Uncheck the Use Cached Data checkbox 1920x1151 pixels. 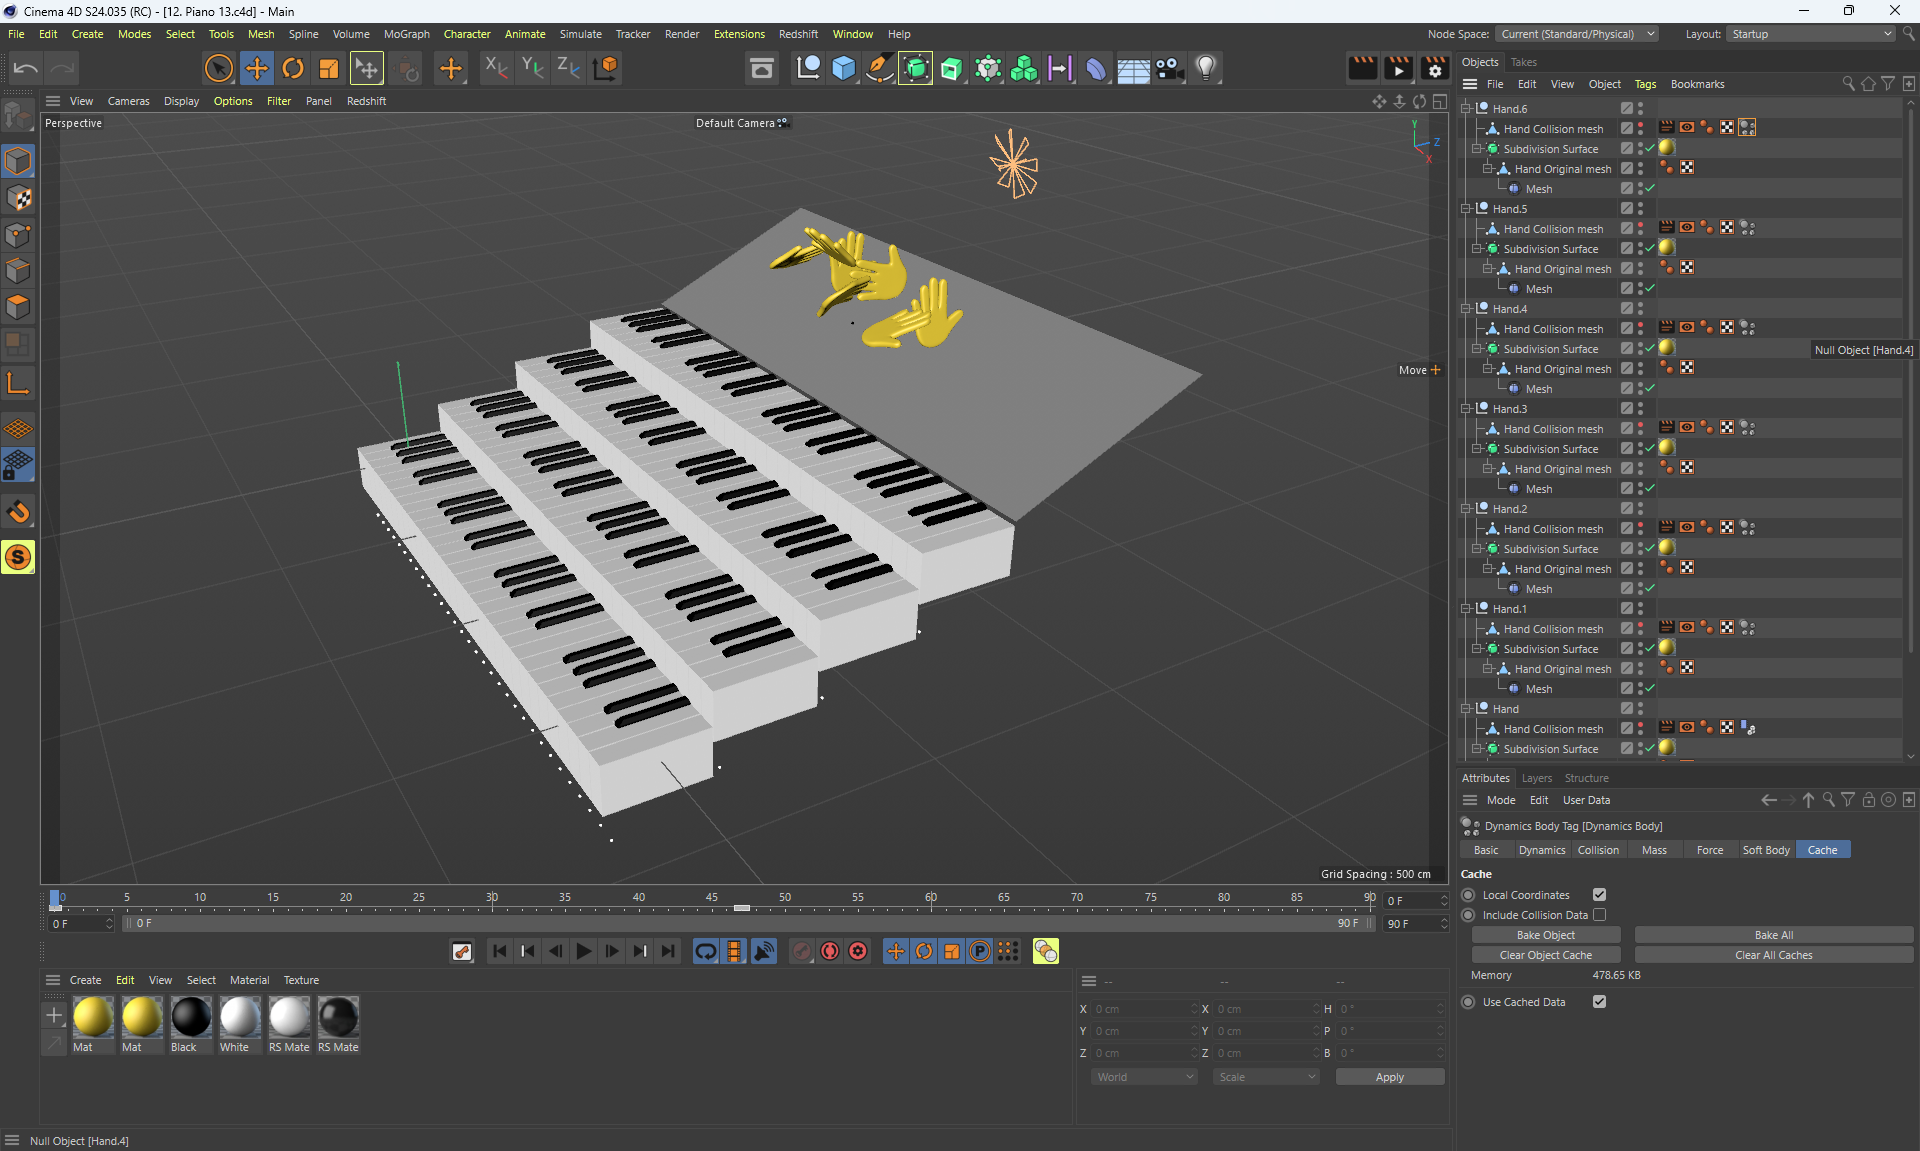tap(1599, 1002)
